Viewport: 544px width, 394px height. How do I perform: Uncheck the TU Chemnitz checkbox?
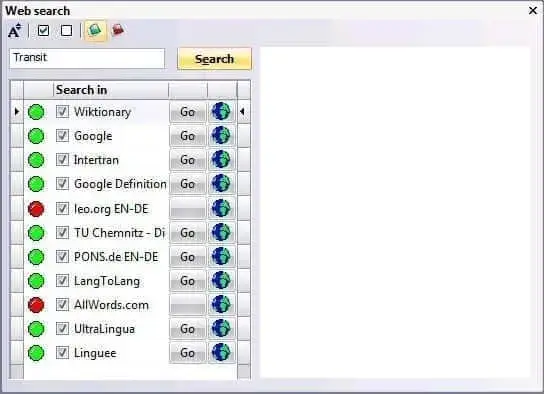pyautogui.click(x=62, y=232)
